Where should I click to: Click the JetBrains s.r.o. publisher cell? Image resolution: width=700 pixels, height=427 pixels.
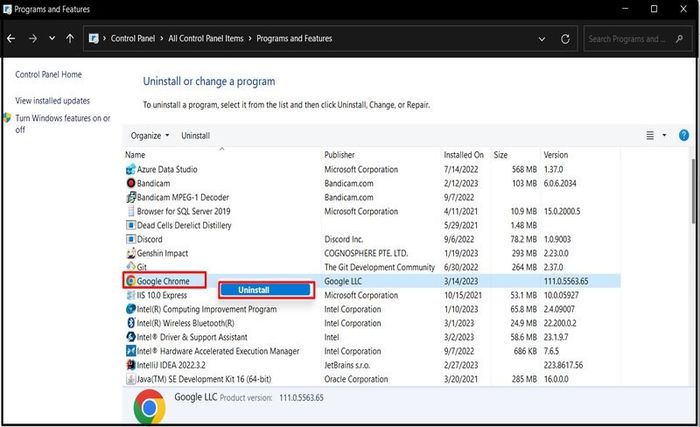coord(347,365)
